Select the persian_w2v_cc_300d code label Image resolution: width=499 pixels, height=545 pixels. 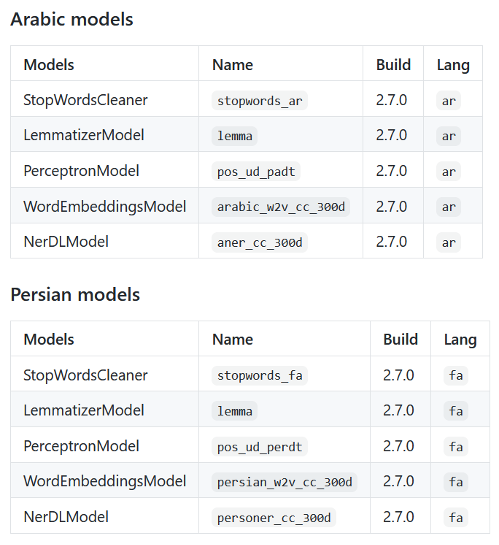pos(285,482)
